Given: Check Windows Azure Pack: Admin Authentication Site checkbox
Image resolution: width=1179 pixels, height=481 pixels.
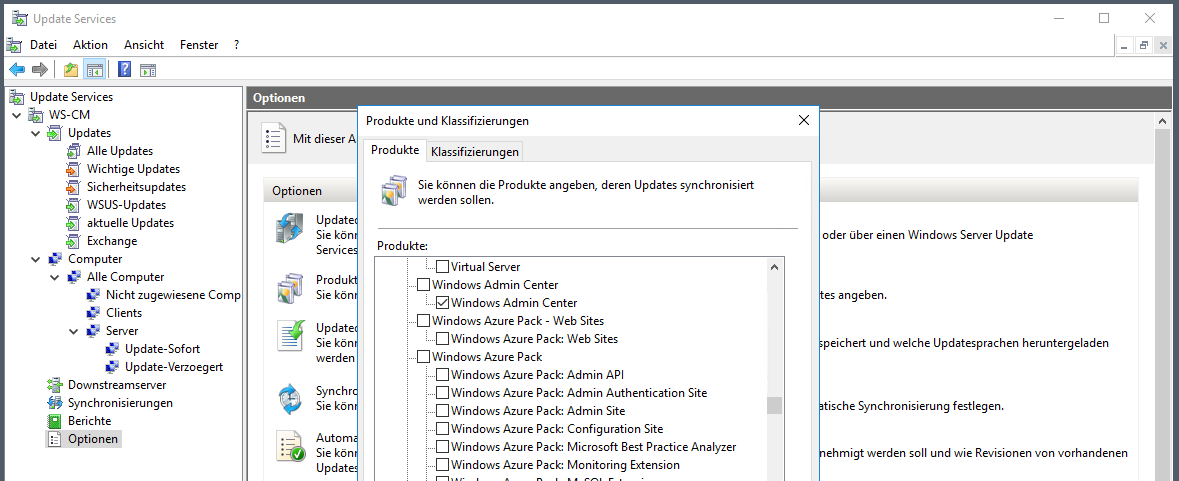Looking at the screenshot, I should (443, 393).
